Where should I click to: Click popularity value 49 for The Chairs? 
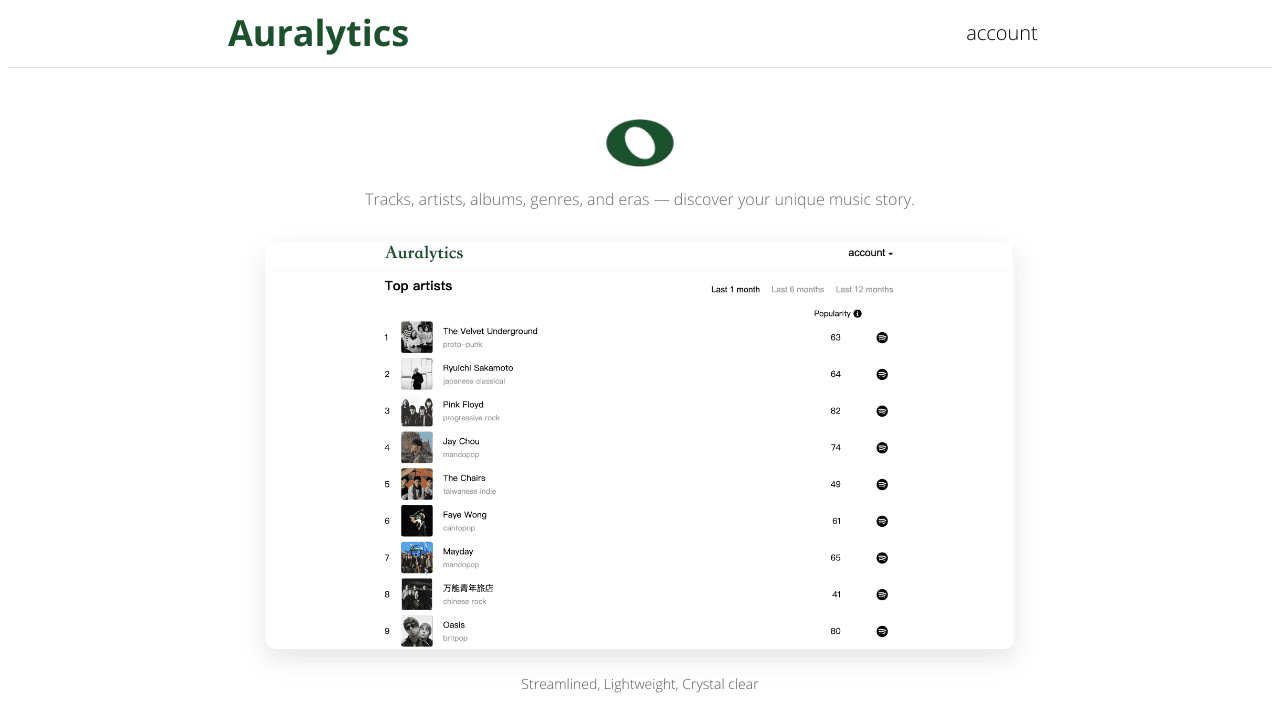[836, 484]
